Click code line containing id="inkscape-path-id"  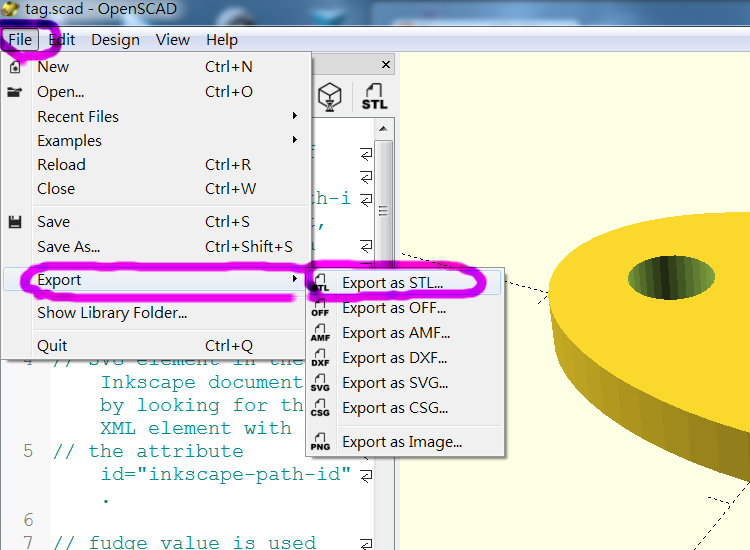(x=225, y=474)
